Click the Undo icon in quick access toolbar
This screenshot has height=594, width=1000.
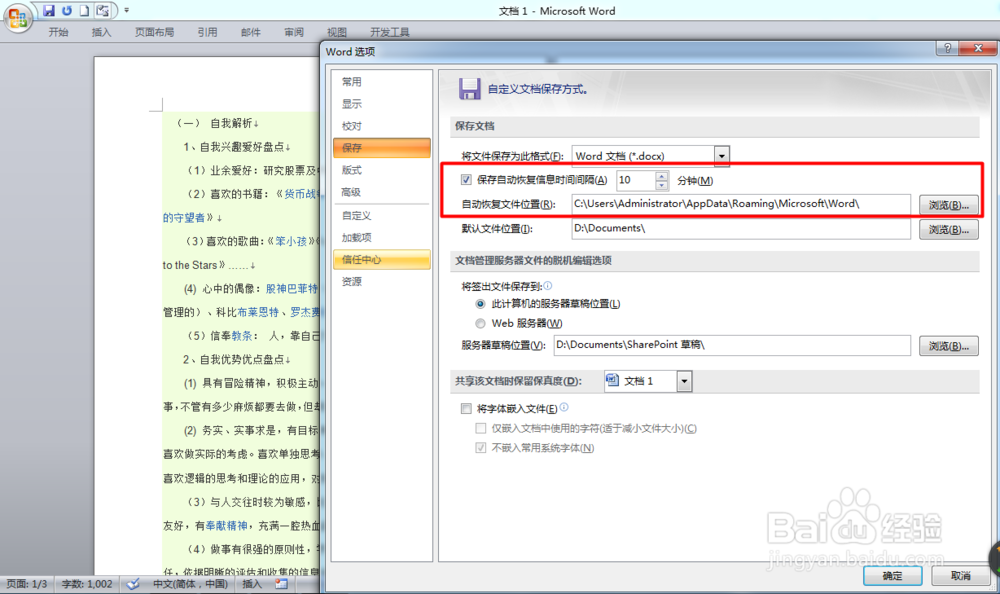tap(66, 10)
